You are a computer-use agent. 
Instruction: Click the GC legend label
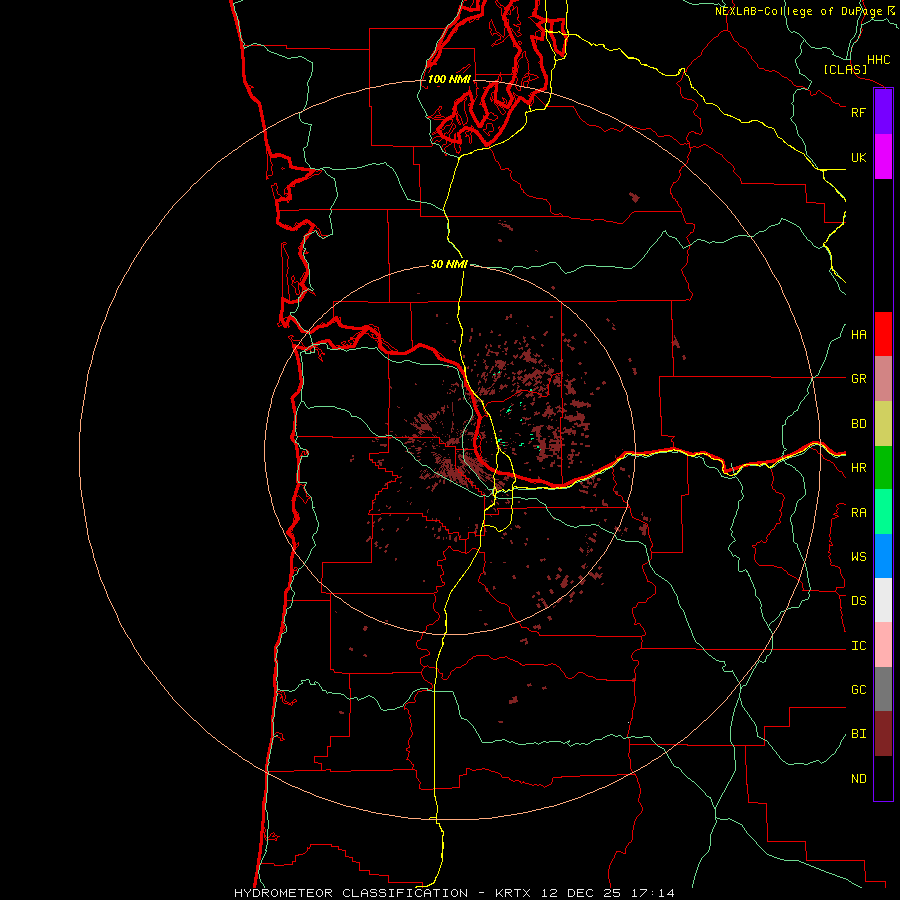[858, 690]
